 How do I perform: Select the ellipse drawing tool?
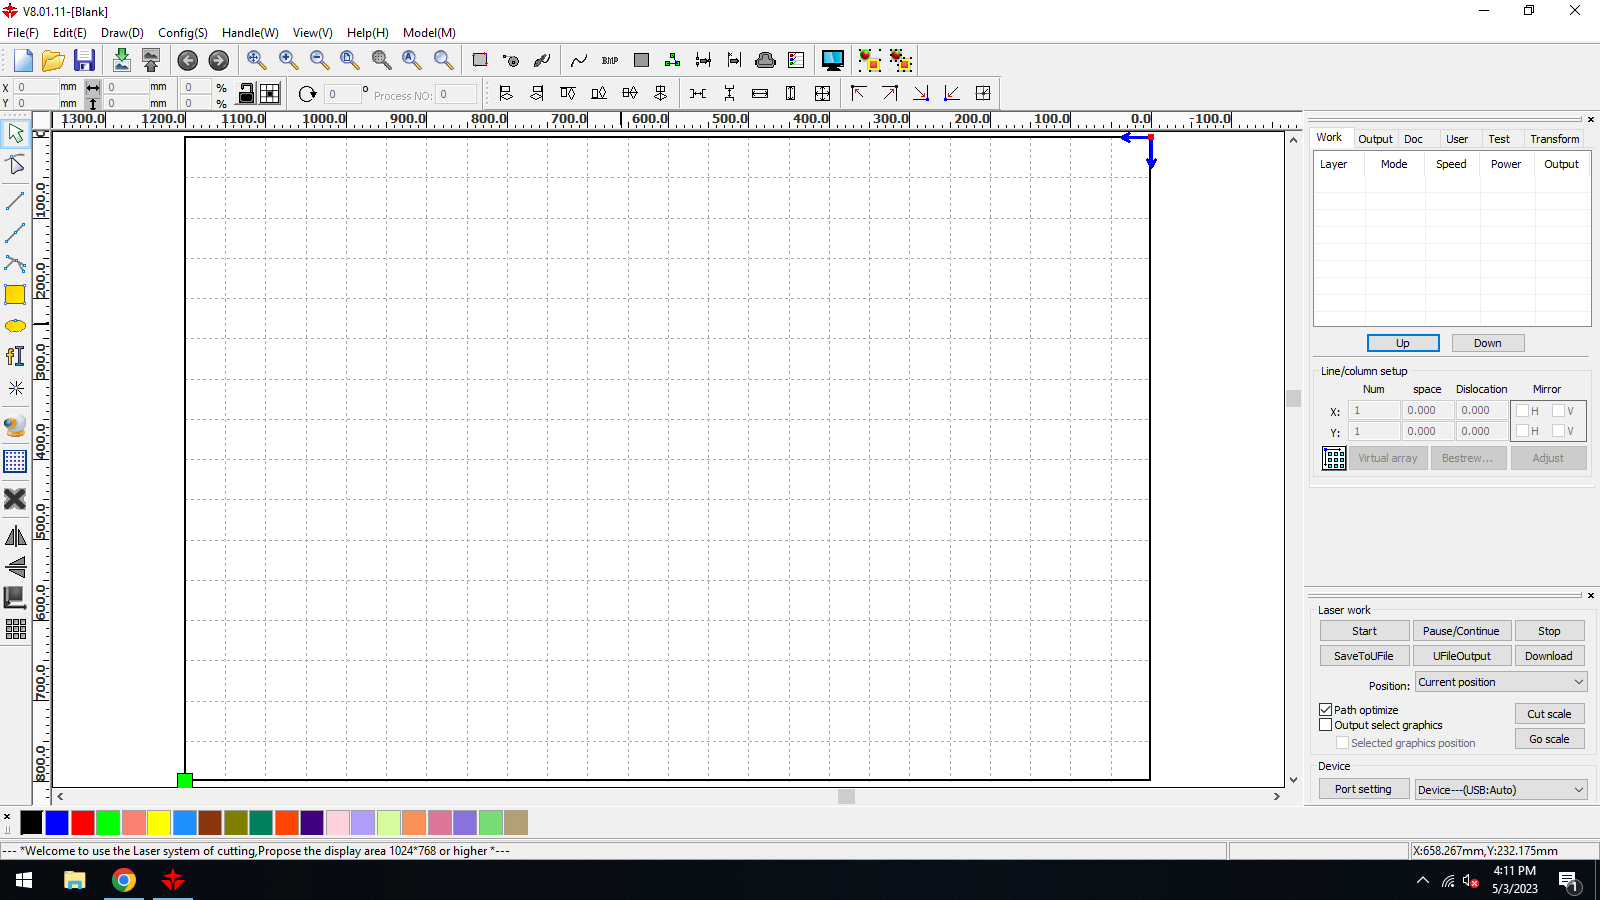[x=15, y=326]
